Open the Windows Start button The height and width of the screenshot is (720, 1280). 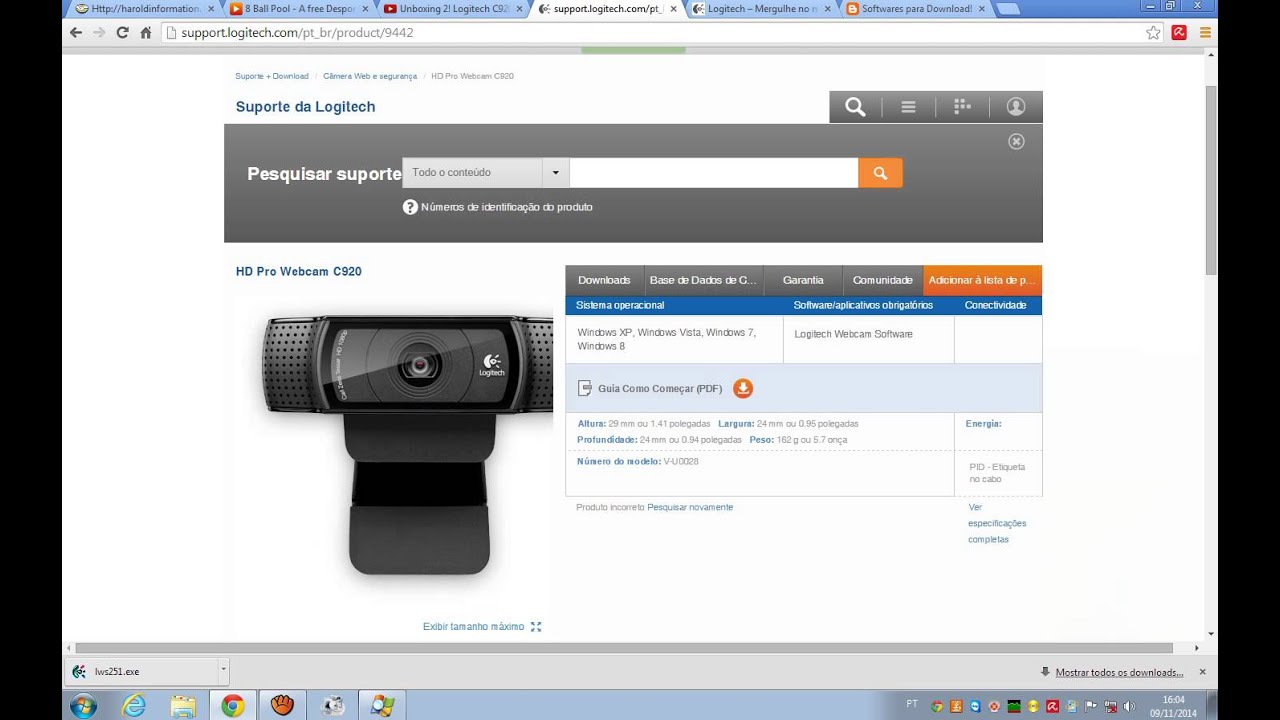84,706
